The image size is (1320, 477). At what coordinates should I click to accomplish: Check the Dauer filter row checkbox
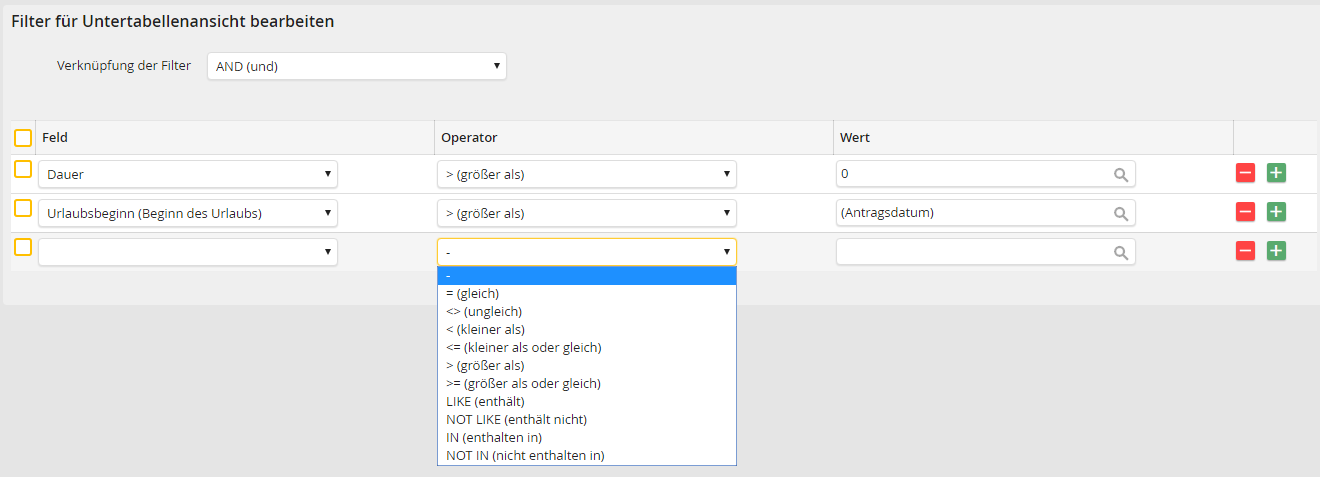22,170
